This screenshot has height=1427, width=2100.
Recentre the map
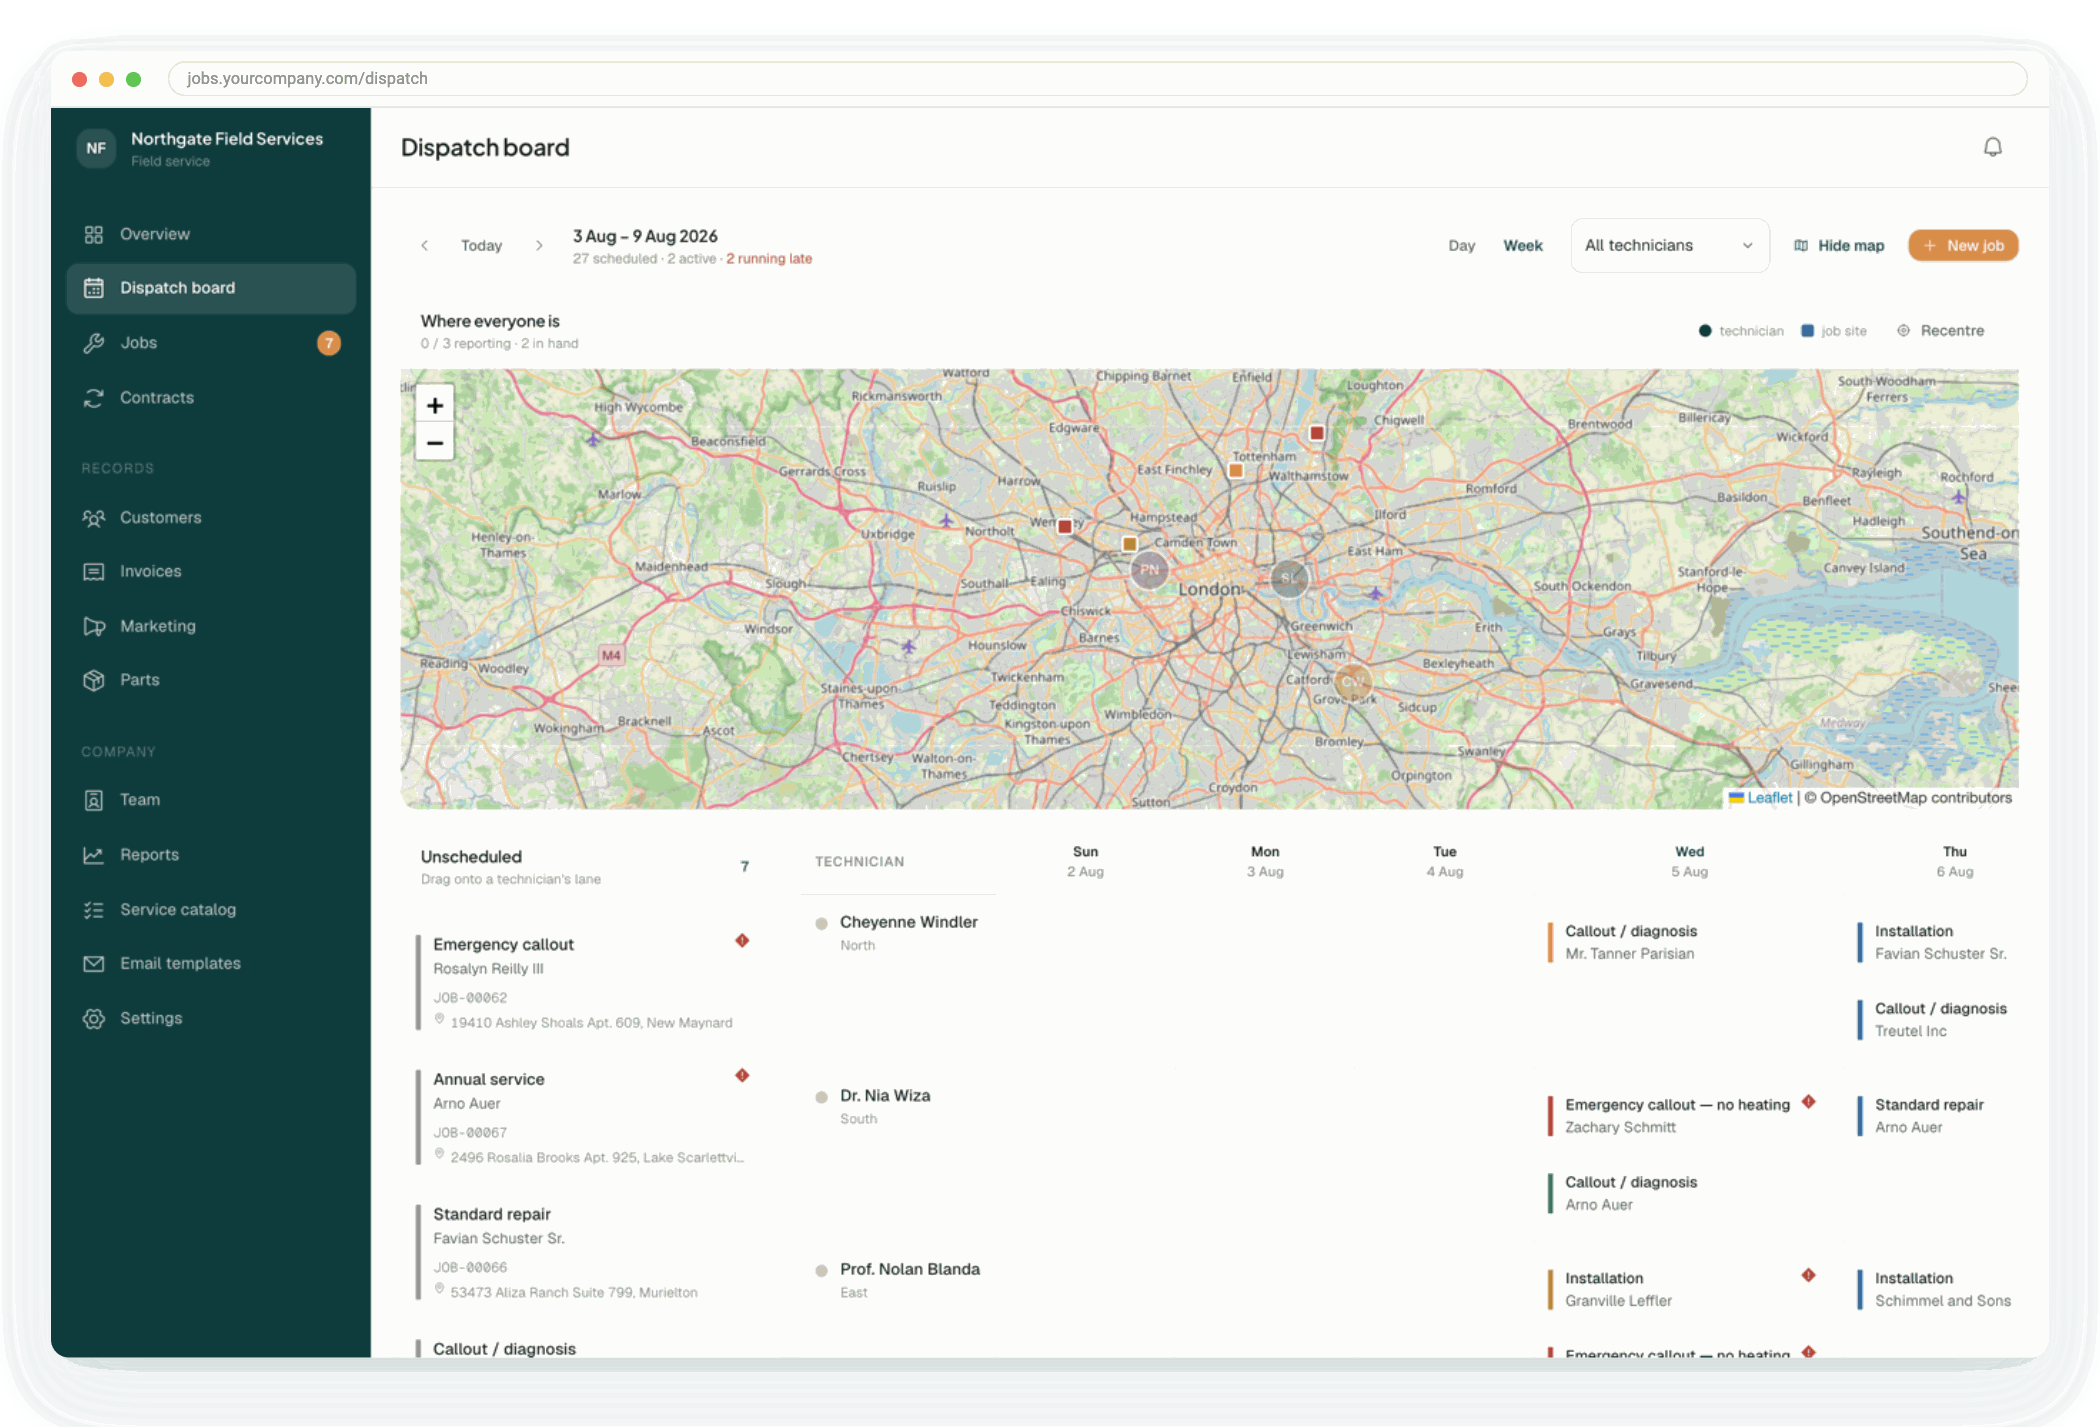(x=1940, y=331)
